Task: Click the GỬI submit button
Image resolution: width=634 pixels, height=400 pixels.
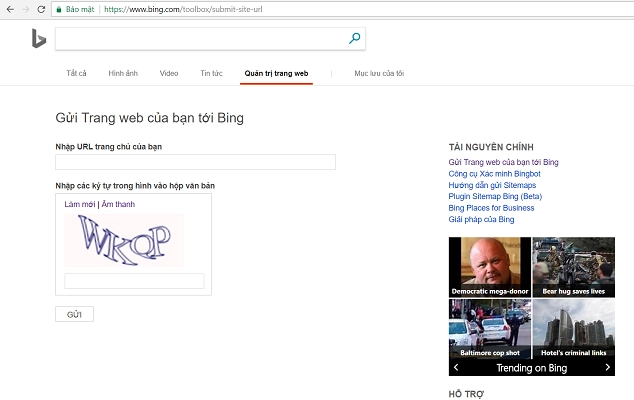Action: tap(74, 314)
